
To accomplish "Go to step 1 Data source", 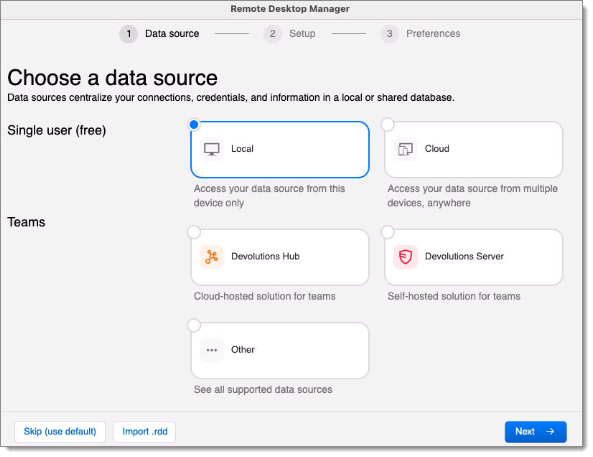I will click(159, 34).
